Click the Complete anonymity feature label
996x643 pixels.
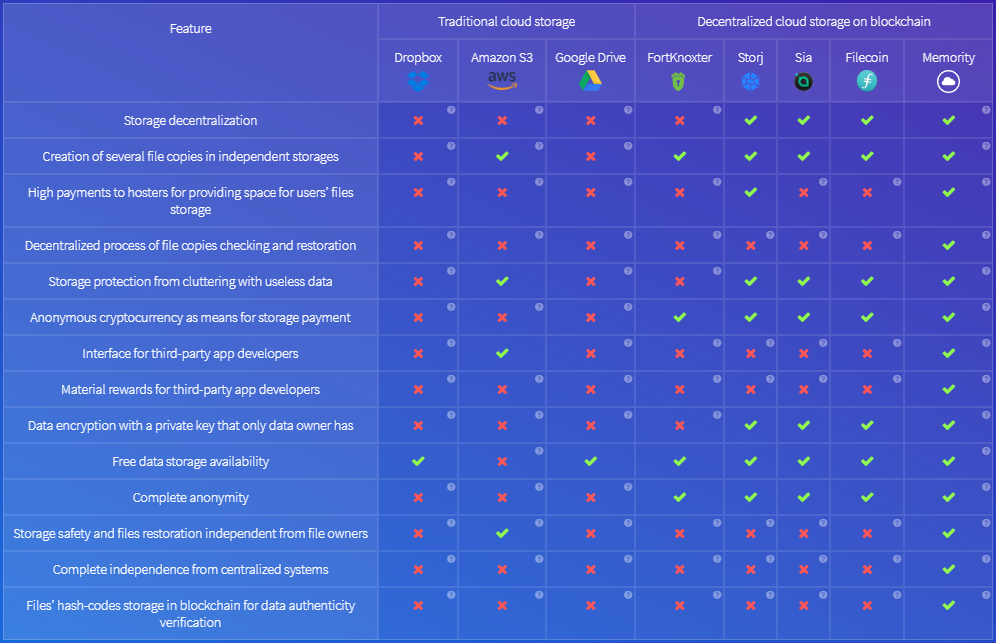(191, 497)
